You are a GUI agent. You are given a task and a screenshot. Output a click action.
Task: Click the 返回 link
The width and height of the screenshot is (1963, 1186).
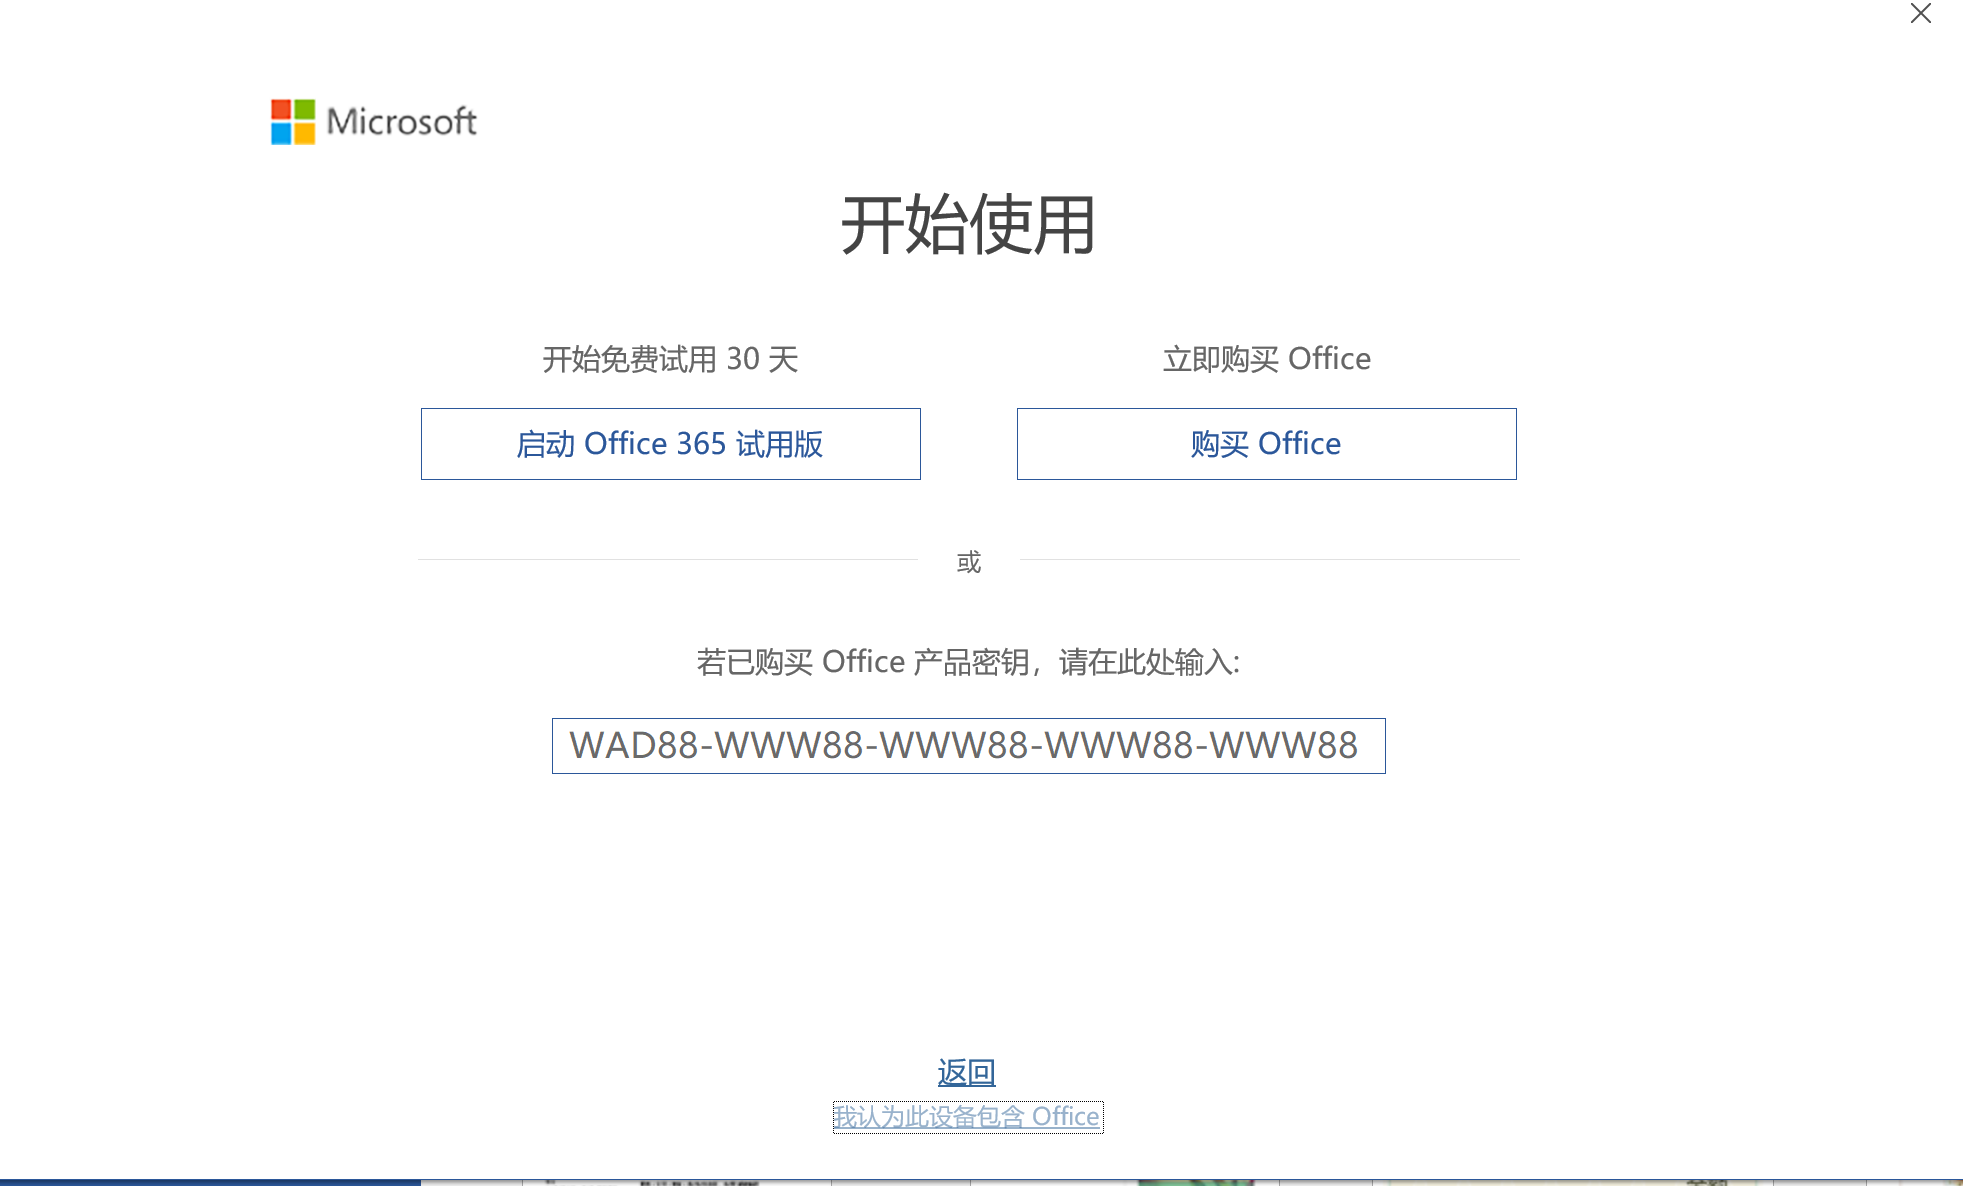click(x=966, y=1072)
